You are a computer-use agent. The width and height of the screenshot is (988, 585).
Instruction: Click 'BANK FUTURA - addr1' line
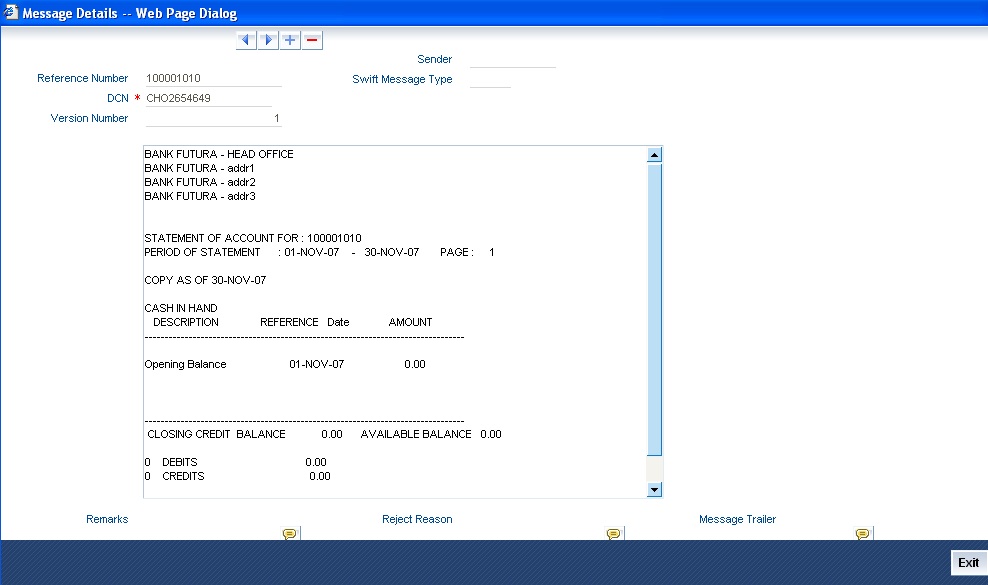199,168
